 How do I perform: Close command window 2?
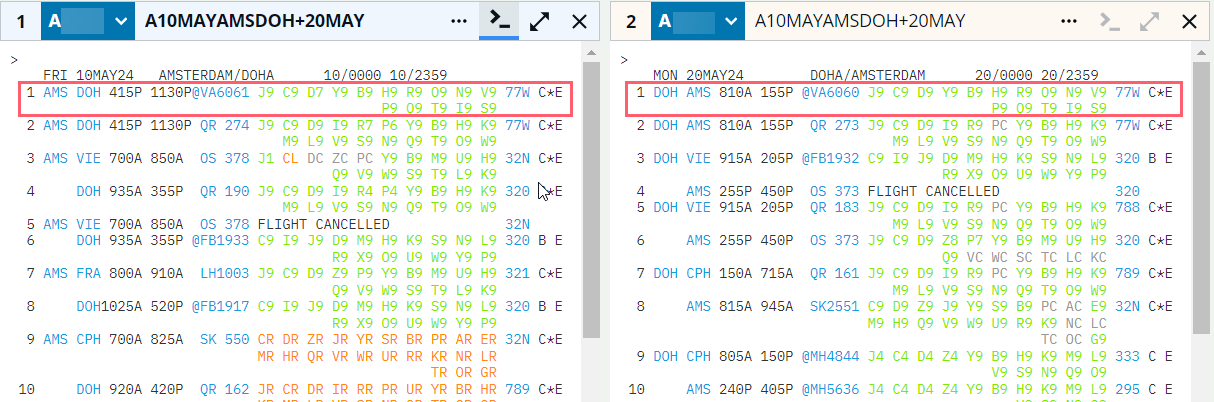click(x=1189, y=21)
